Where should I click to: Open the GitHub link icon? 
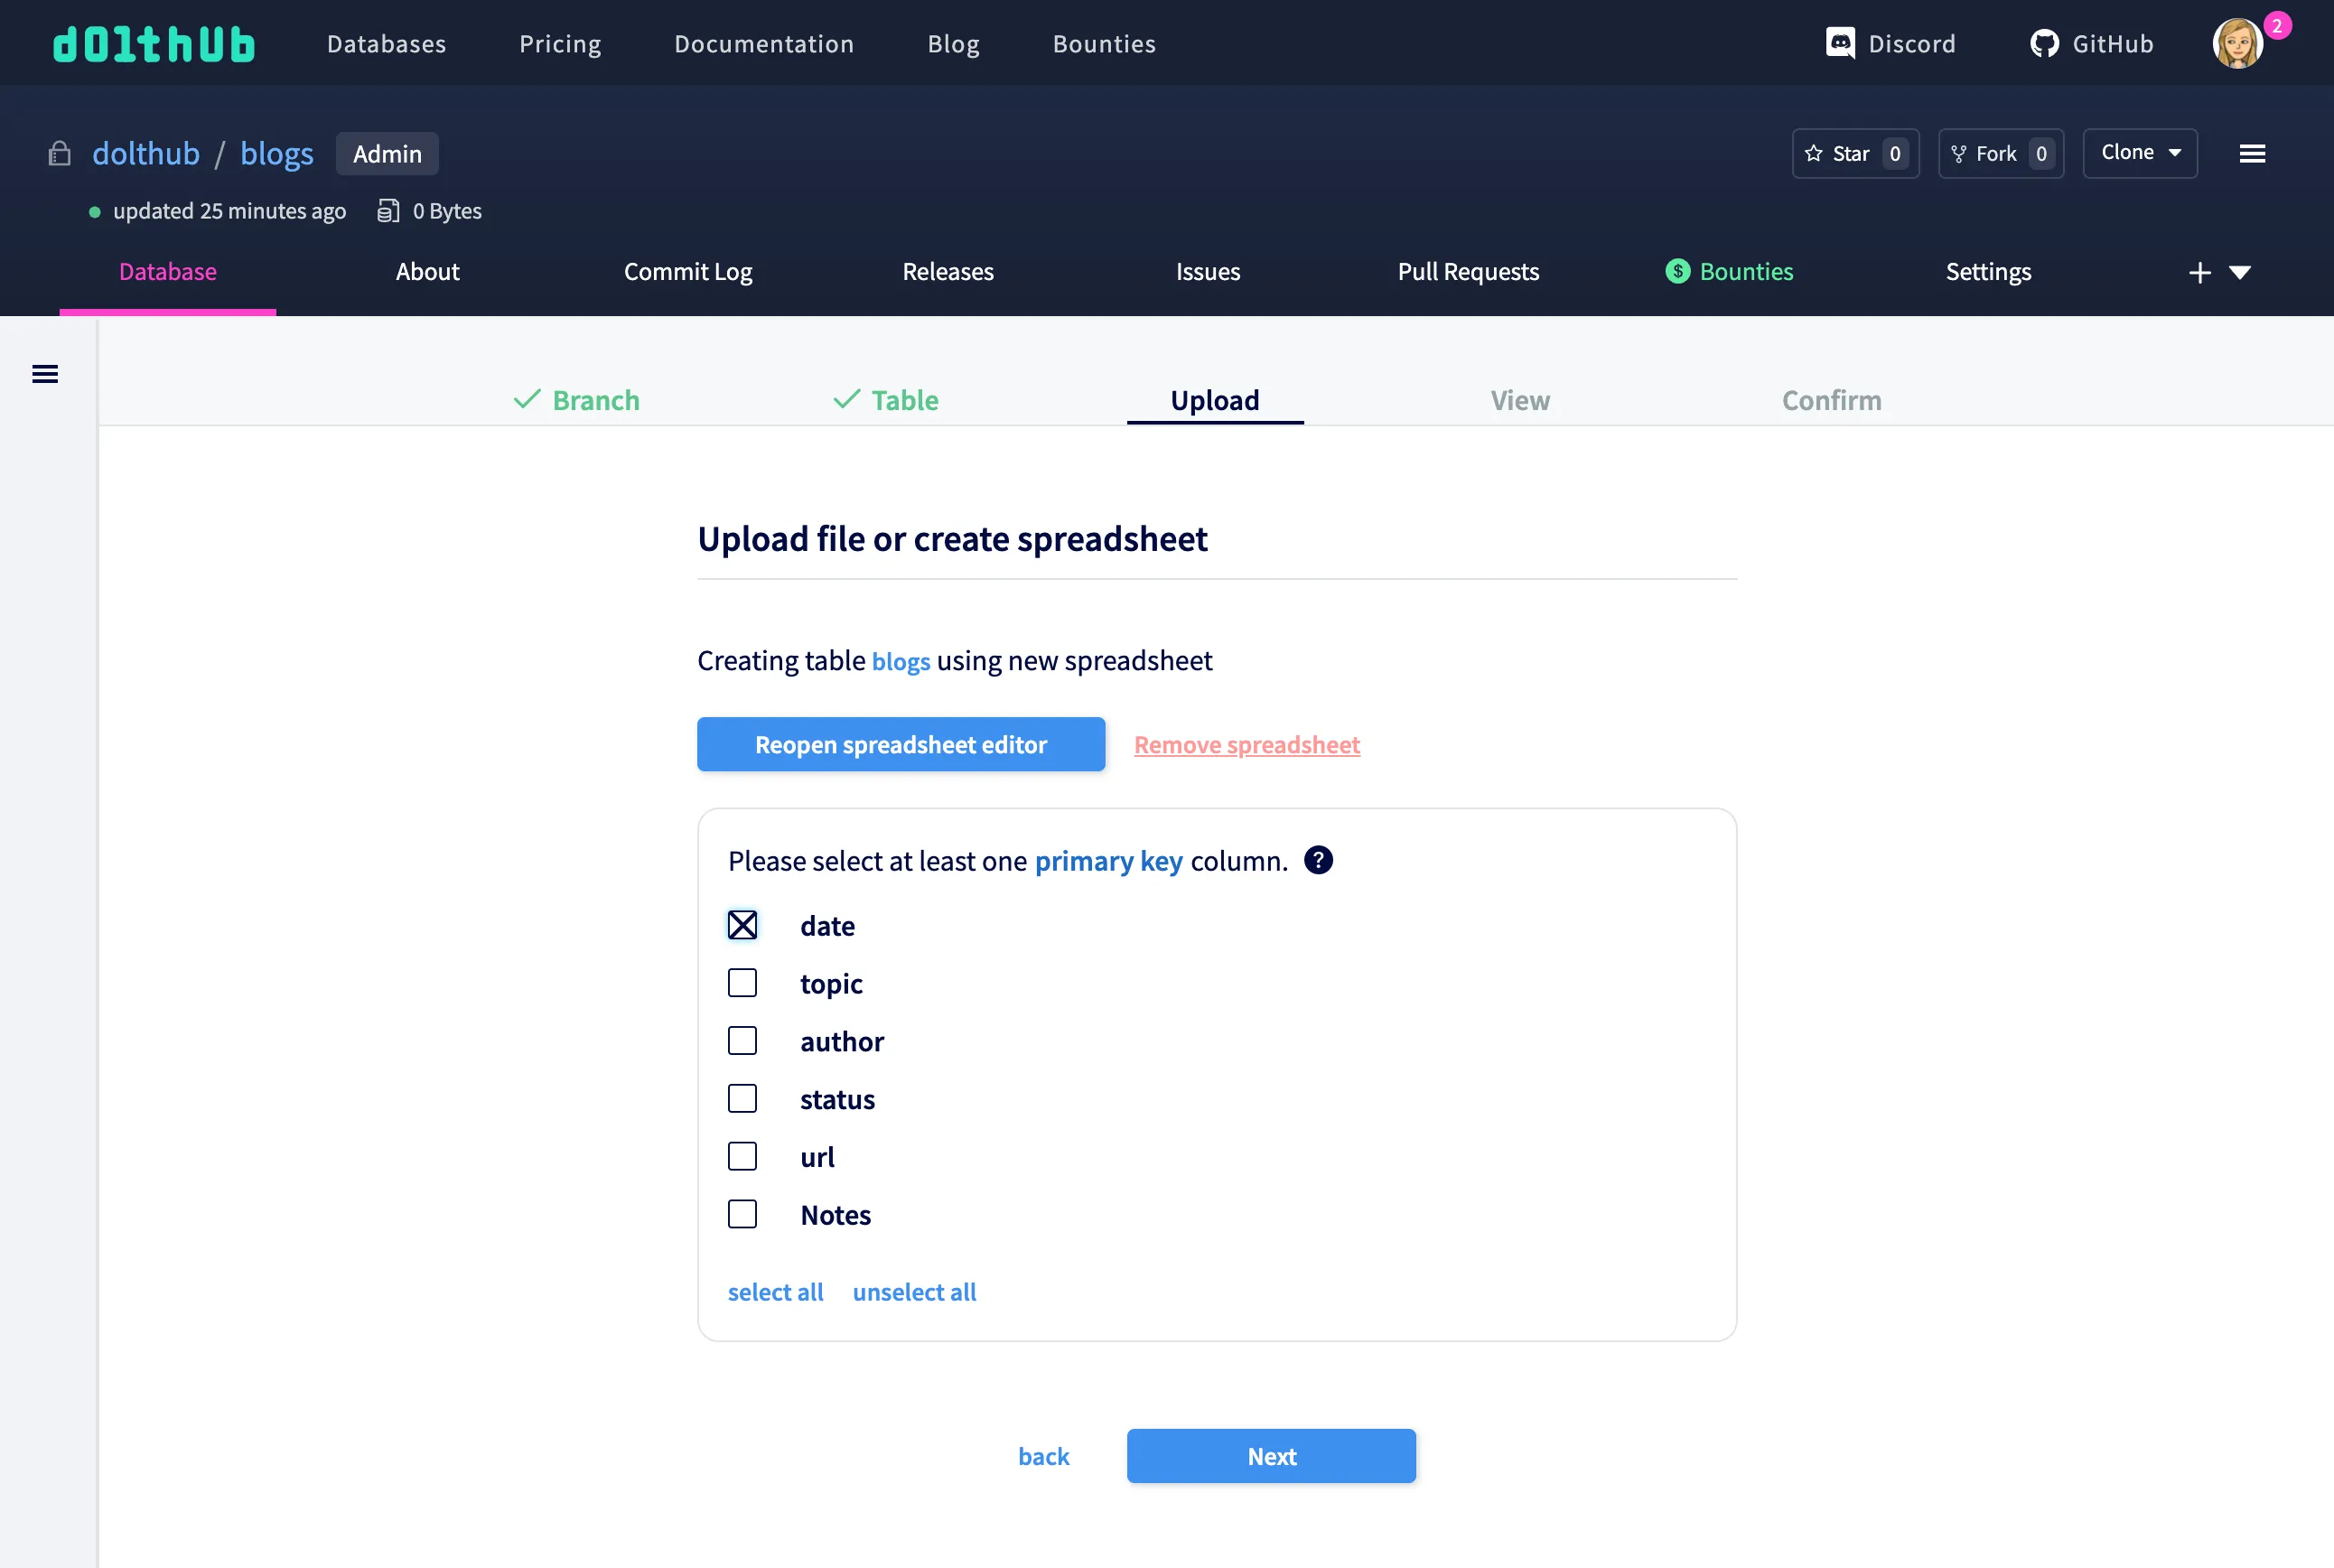point(2044,44)
